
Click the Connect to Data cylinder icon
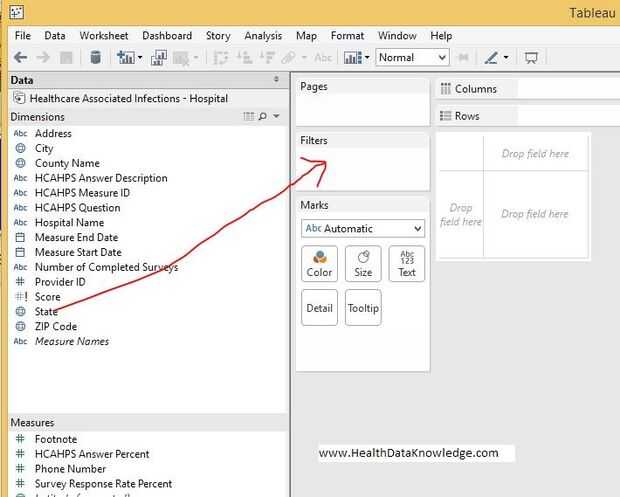click(x=95, y=57)
